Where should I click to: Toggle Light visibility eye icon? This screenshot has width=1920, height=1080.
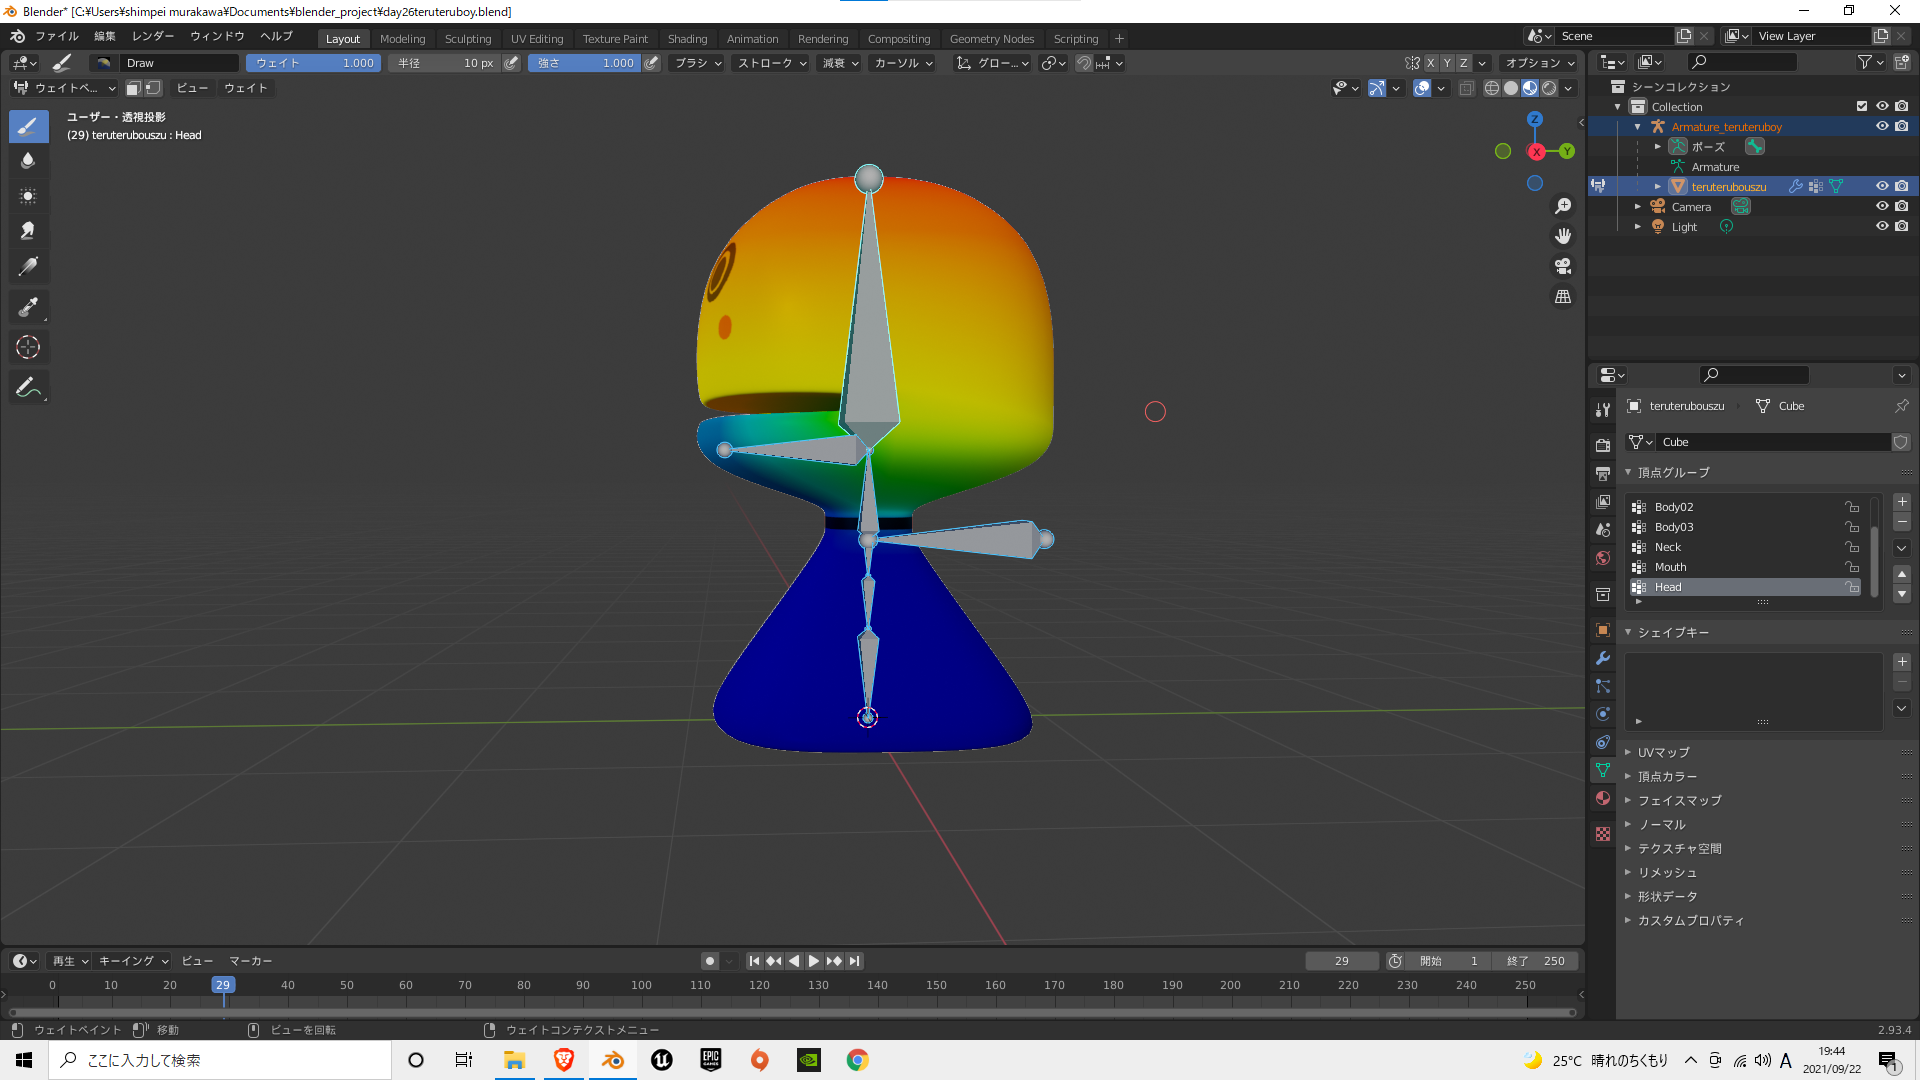click(1881, 227)
